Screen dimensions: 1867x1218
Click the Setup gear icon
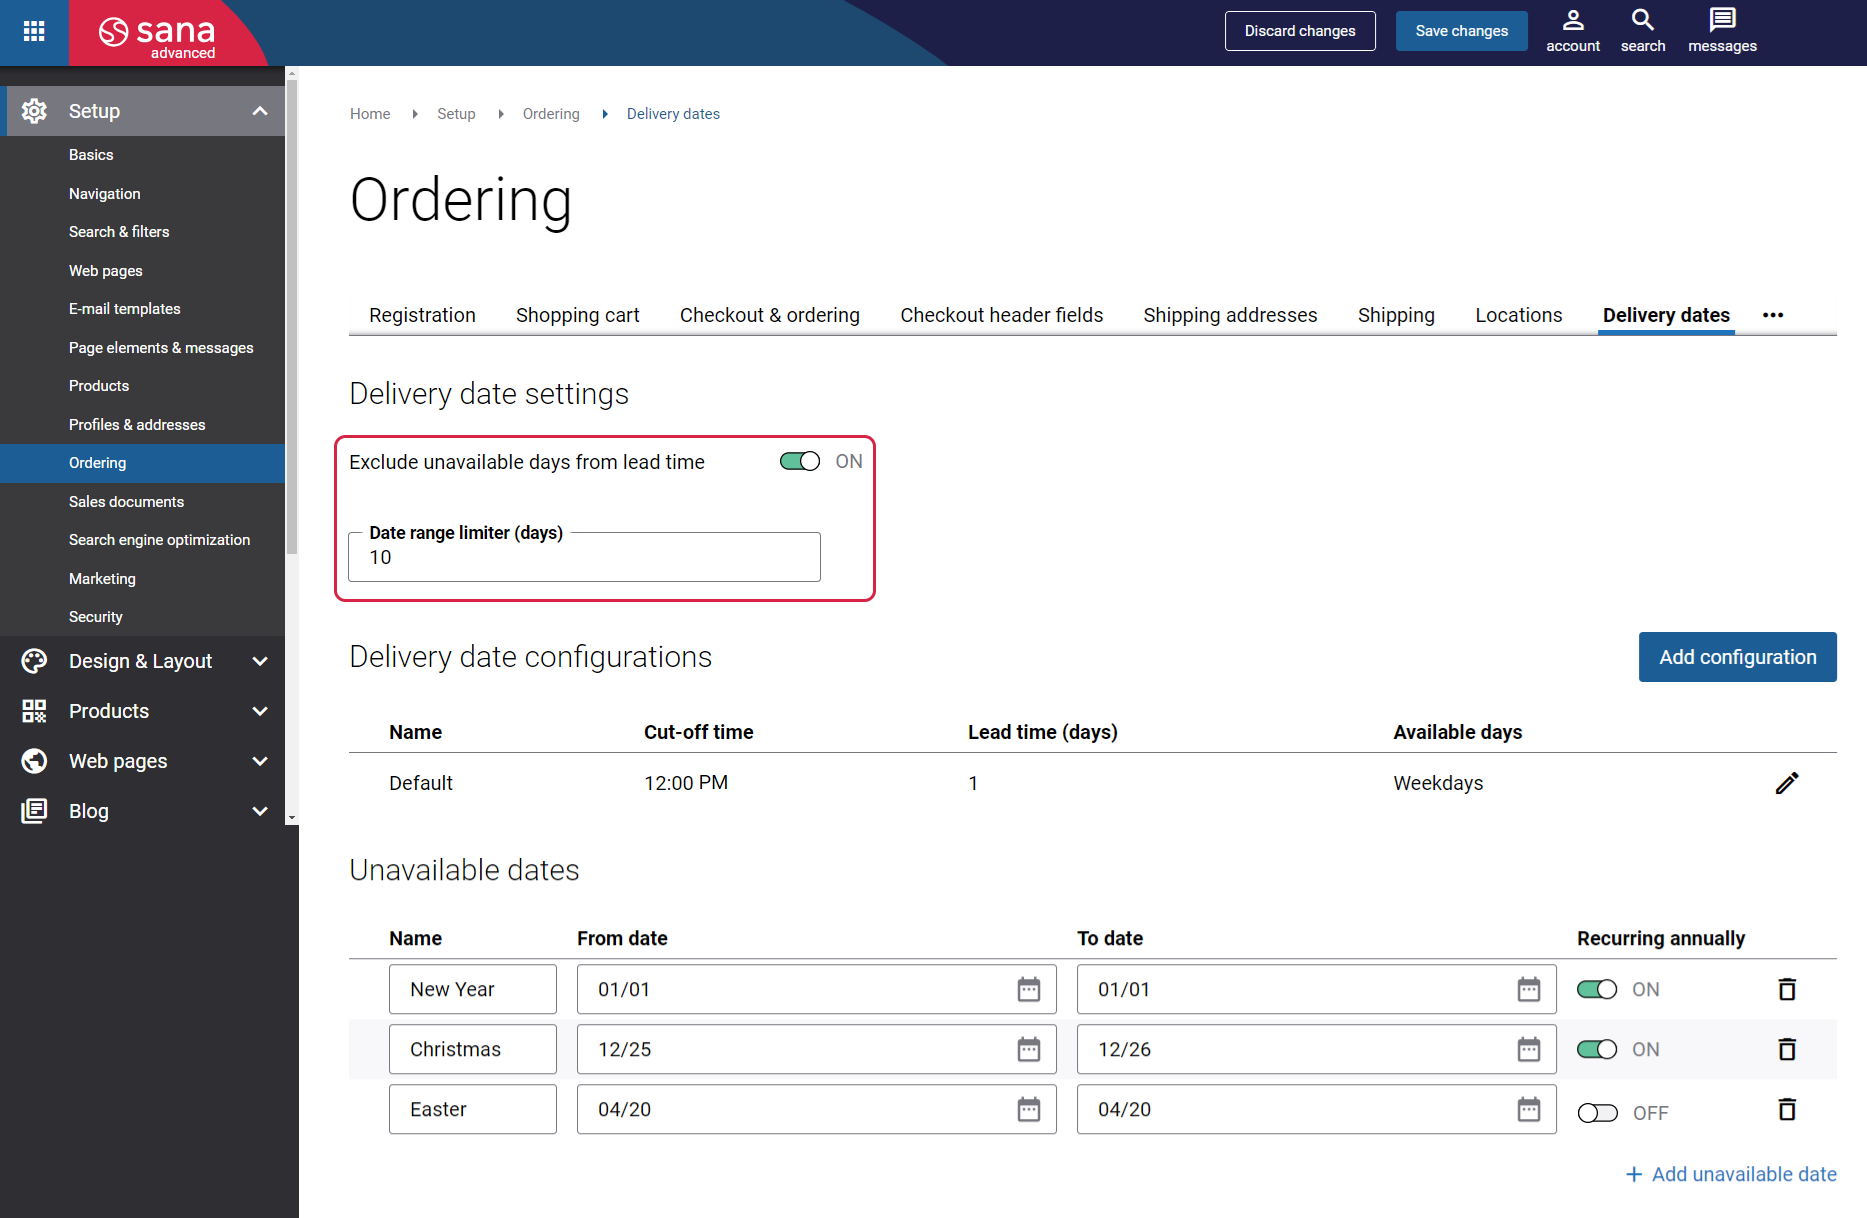pyautogui.click(x=34, y=111)
